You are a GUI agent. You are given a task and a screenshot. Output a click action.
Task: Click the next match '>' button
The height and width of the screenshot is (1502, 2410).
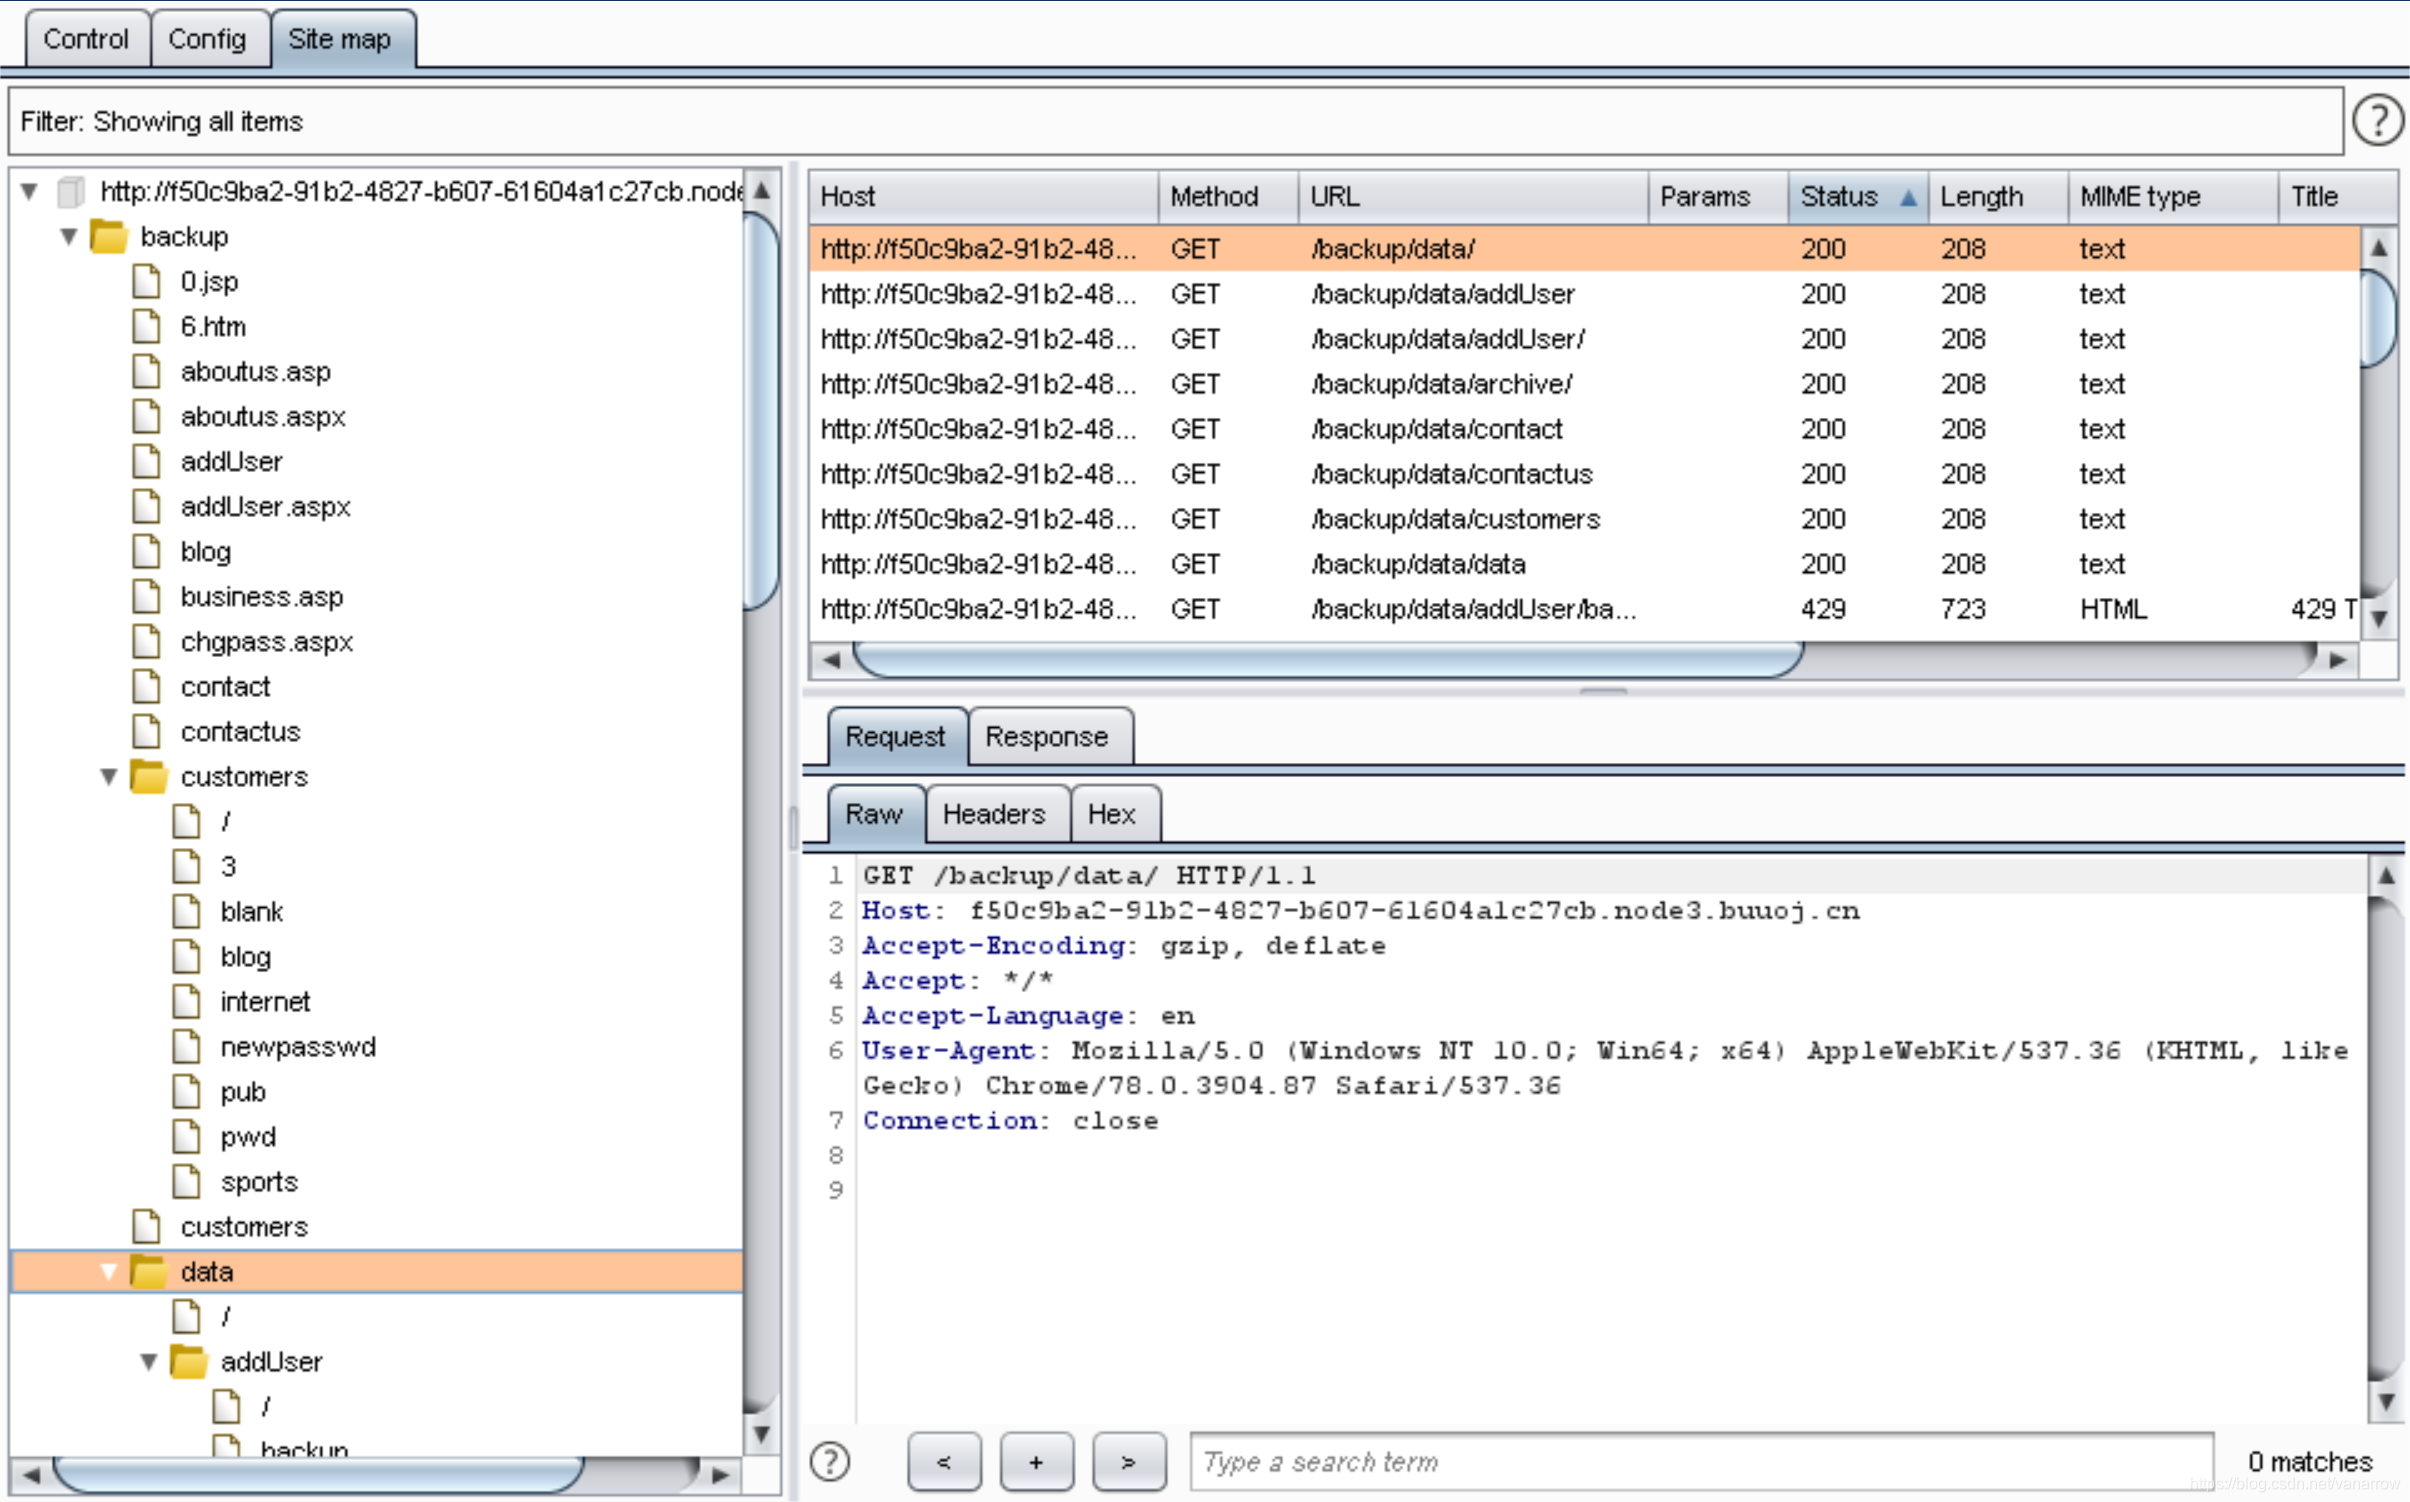click(x=1128, y=1462)
